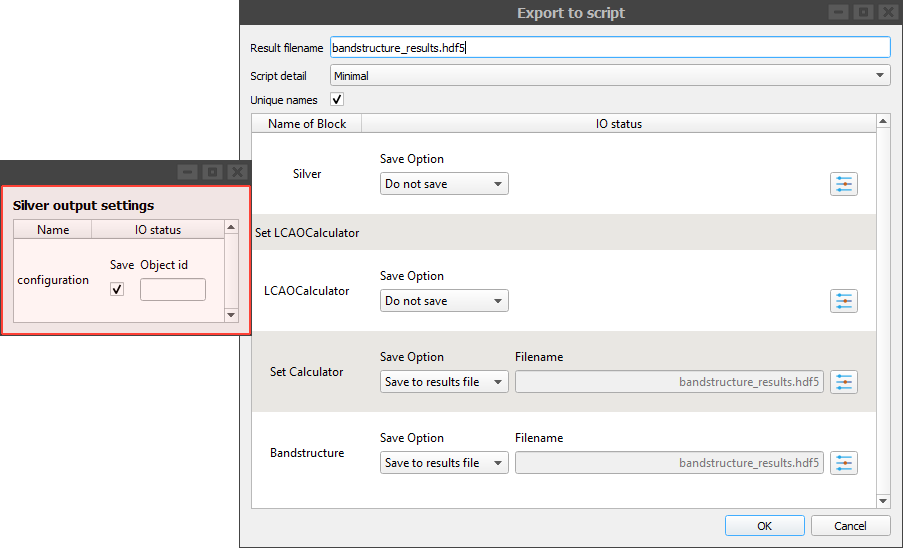Toggle the Unique names checkbox
Screen dimensions: 903x548
tap(337, 100)
